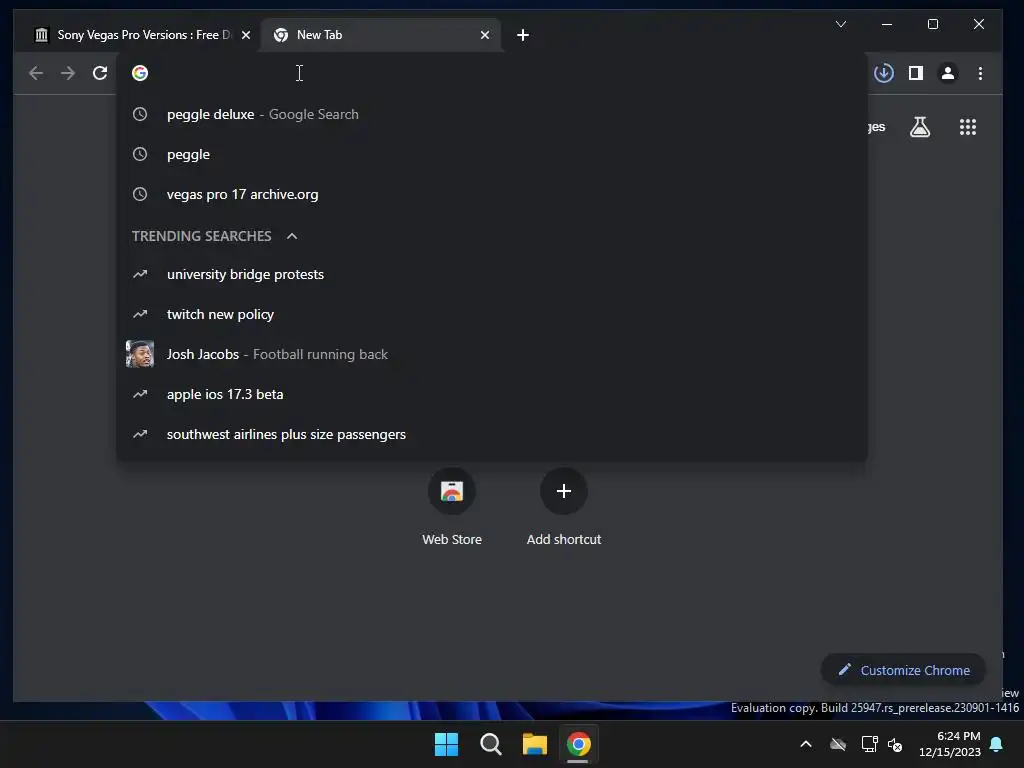
Task: Select 'university bridge protests' trending search
Action: tap(492, 274)
